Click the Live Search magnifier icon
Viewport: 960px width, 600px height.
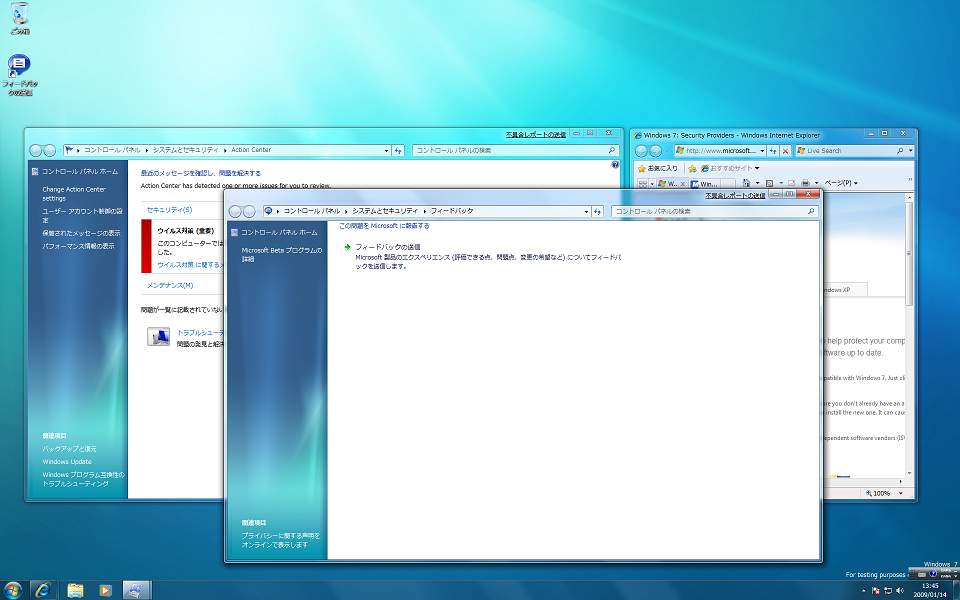900,151
